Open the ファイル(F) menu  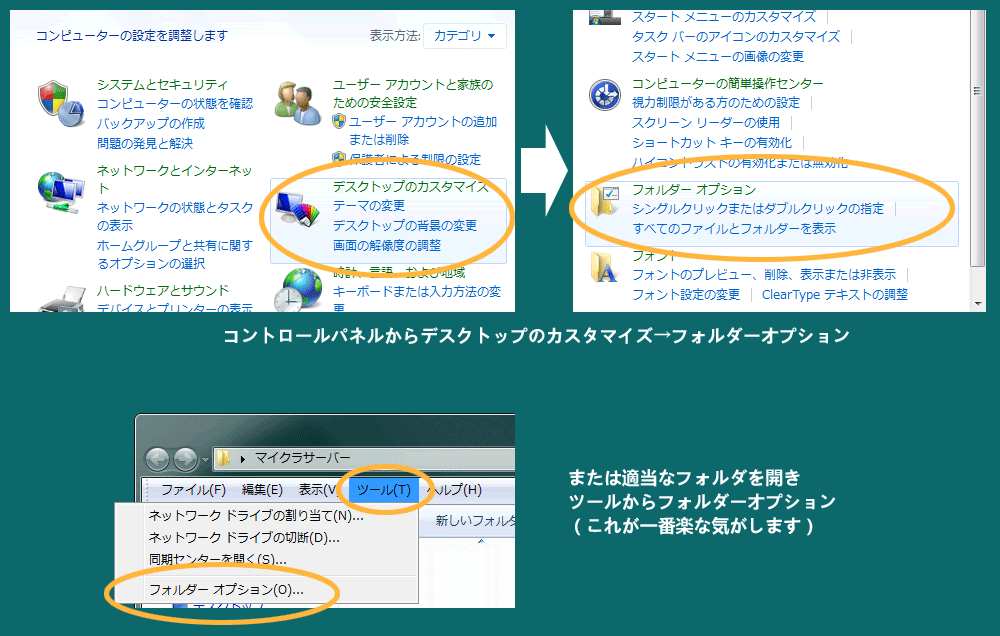(x=193, y=490)
